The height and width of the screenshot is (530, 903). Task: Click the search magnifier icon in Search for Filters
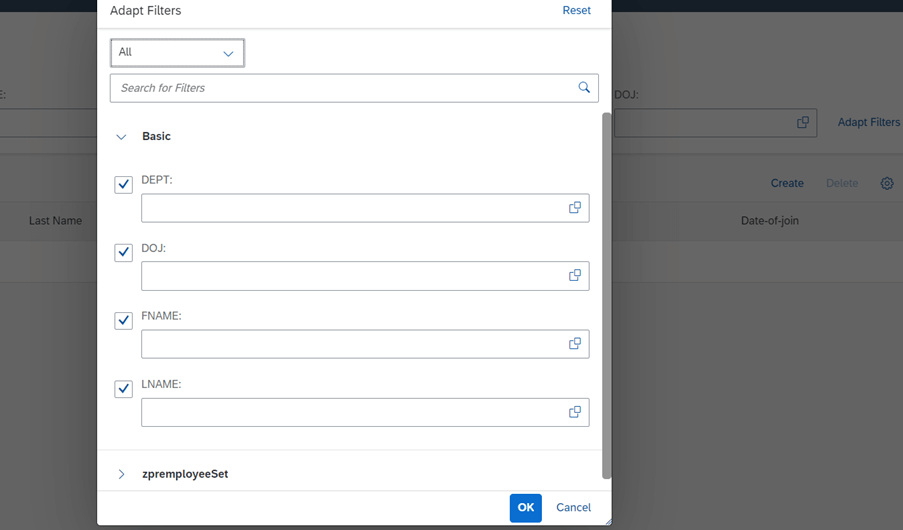click(584, 88)
